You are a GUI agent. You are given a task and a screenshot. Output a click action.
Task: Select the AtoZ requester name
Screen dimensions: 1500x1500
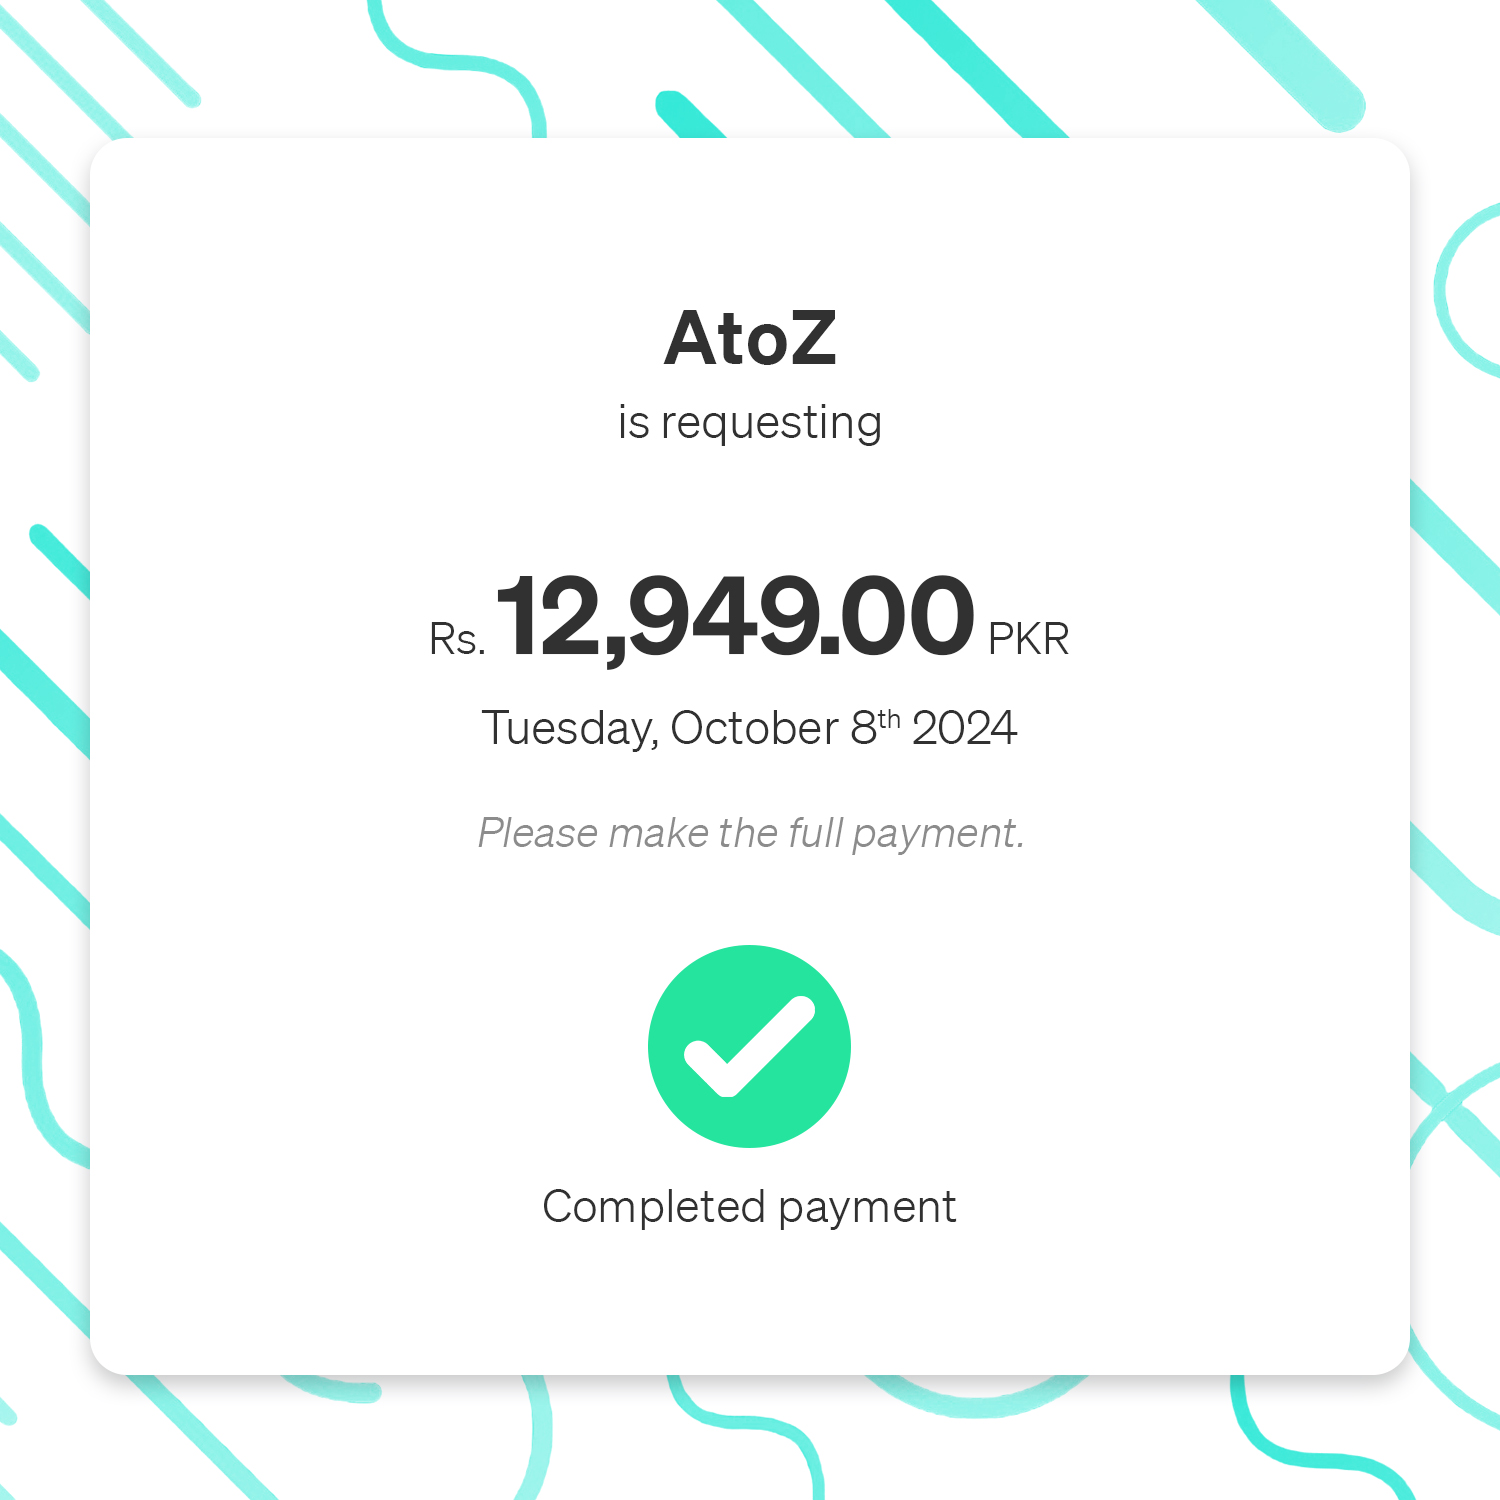click(x=750, y=338)
